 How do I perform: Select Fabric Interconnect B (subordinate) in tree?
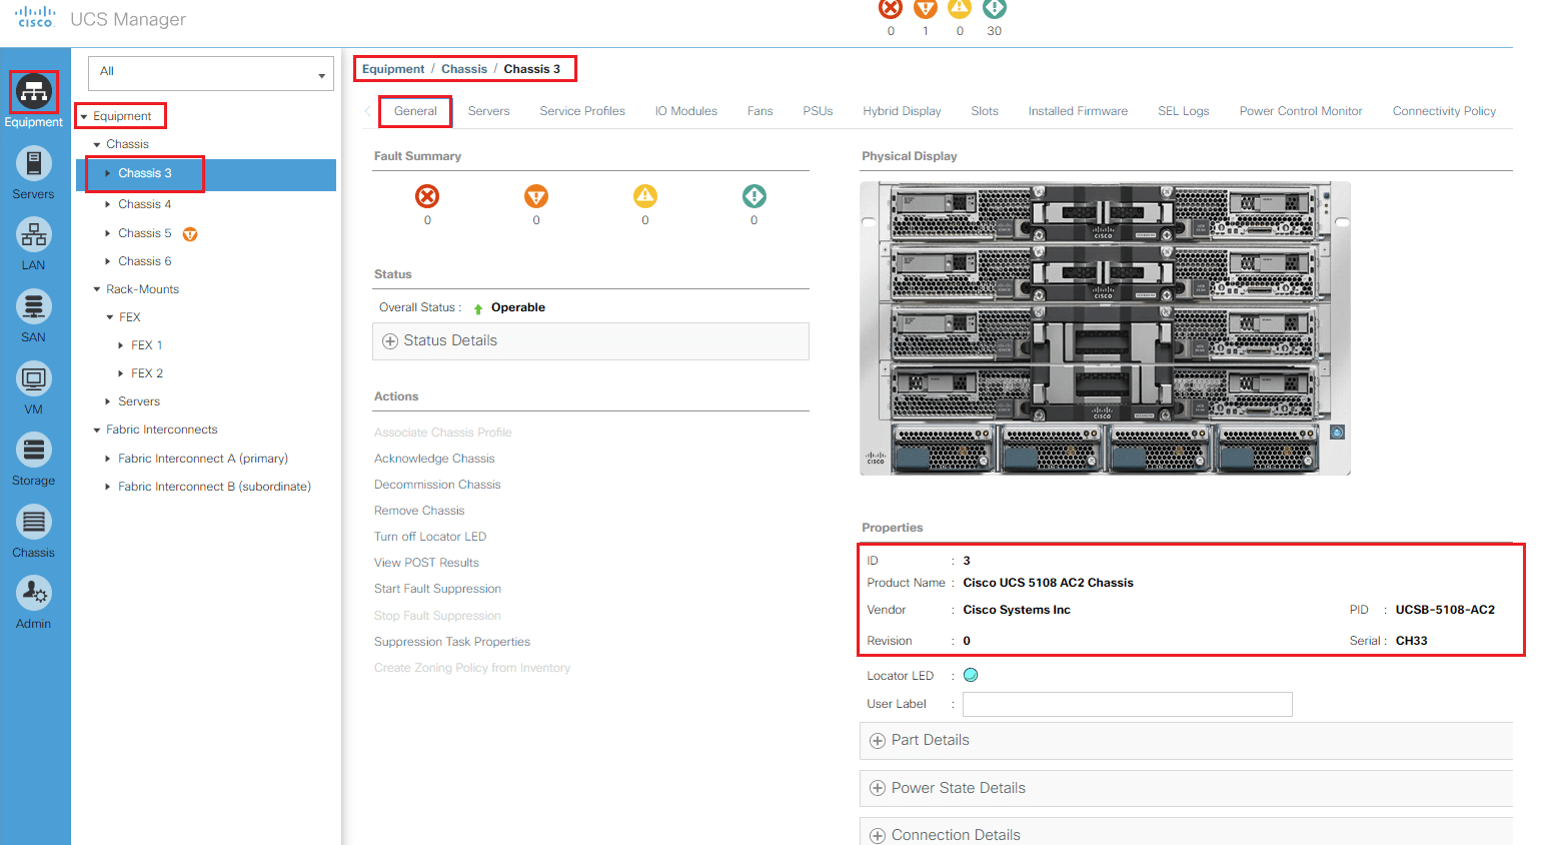pyautogui.click(x=214, y=486)
